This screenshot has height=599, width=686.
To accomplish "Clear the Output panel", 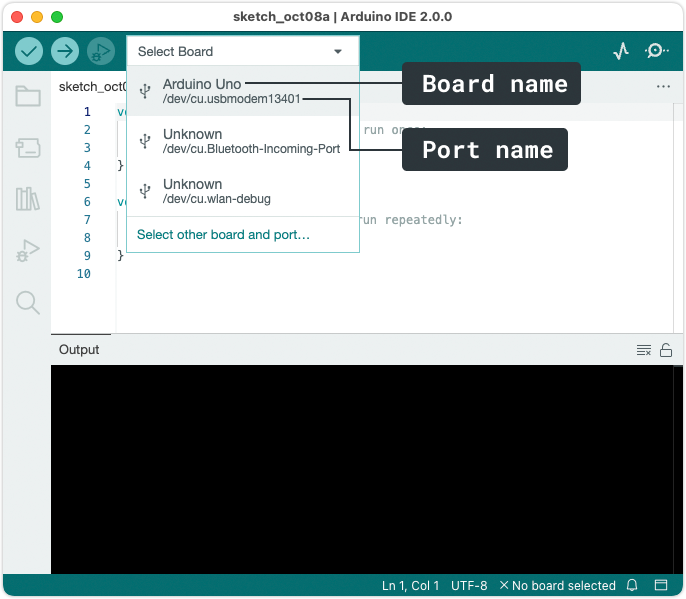I will [x=644, y=350].
